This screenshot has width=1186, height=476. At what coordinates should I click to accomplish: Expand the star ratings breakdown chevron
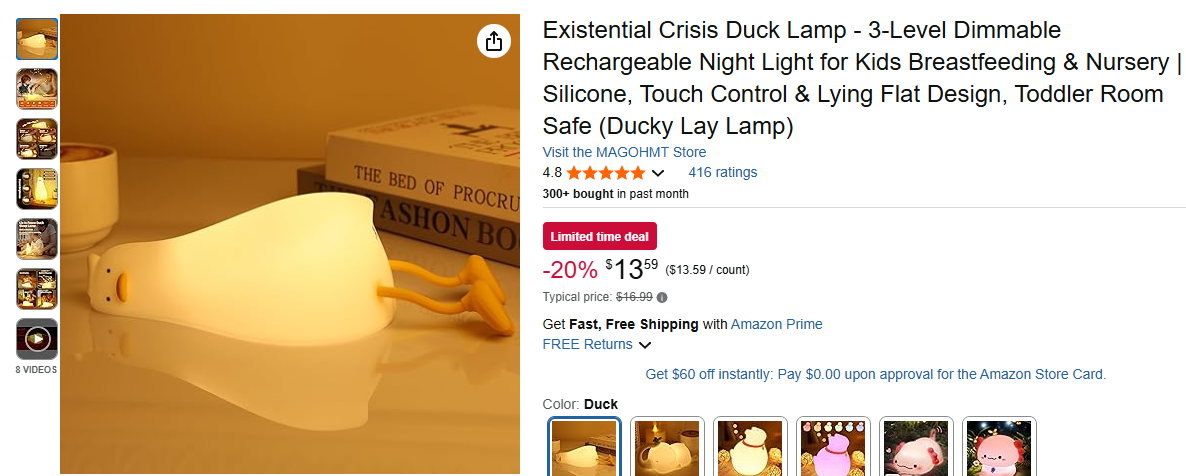(657, 173)
